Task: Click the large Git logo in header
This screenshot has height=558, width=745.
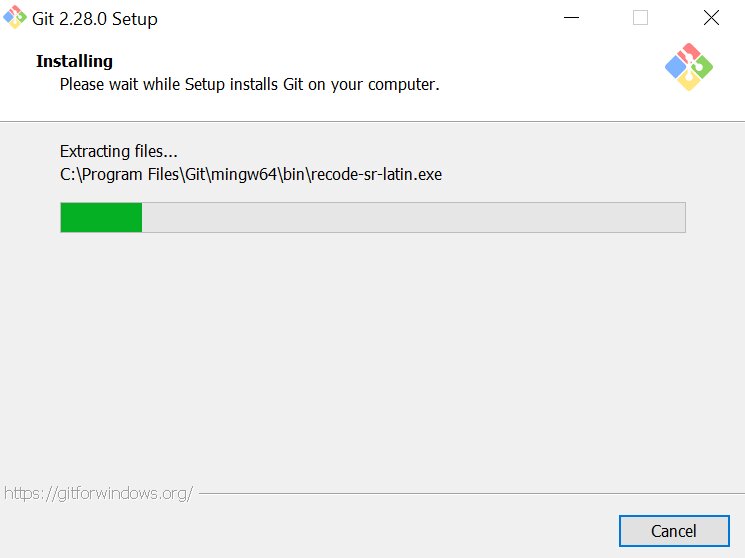Action: pyautogui.click(x=688, y=67)
